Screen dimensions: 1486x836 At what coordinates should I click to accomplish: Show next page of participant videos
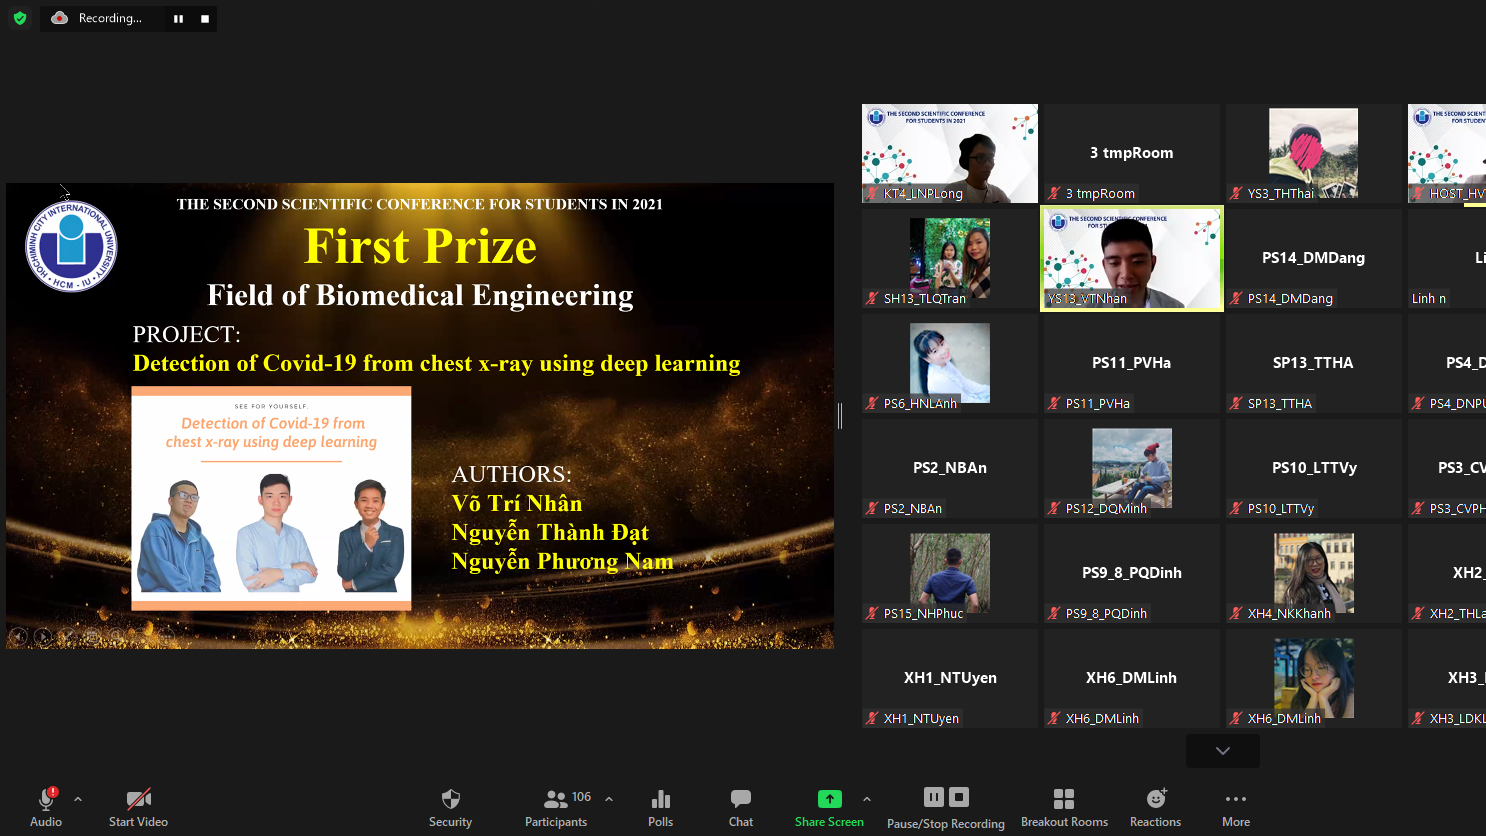pos(1222,751)
